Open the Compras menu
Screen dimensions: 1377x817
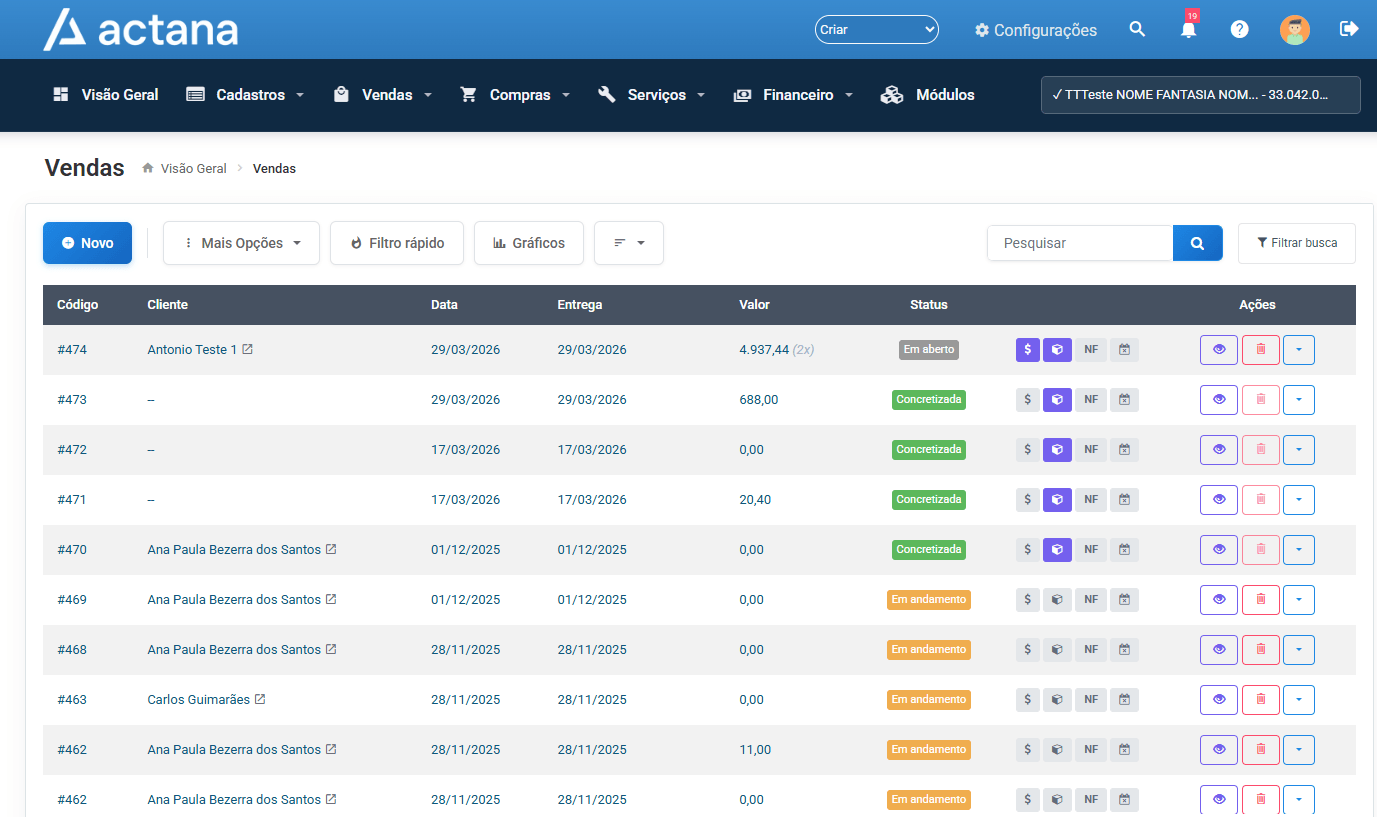(x=515, y=95)
